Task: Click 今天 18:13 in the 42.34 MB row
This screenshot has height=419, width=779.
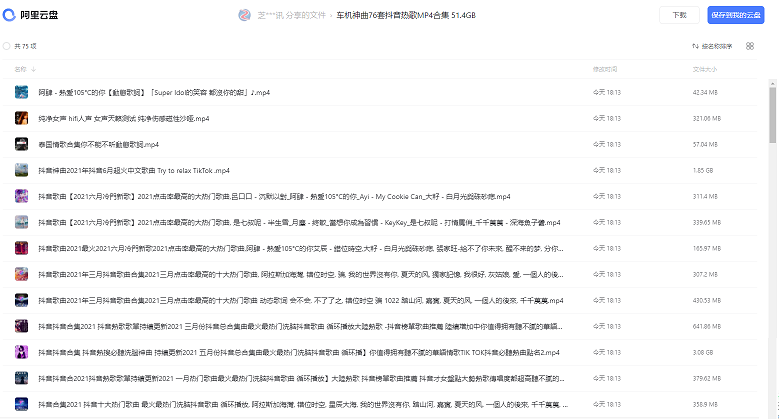Action: (607, 92)
